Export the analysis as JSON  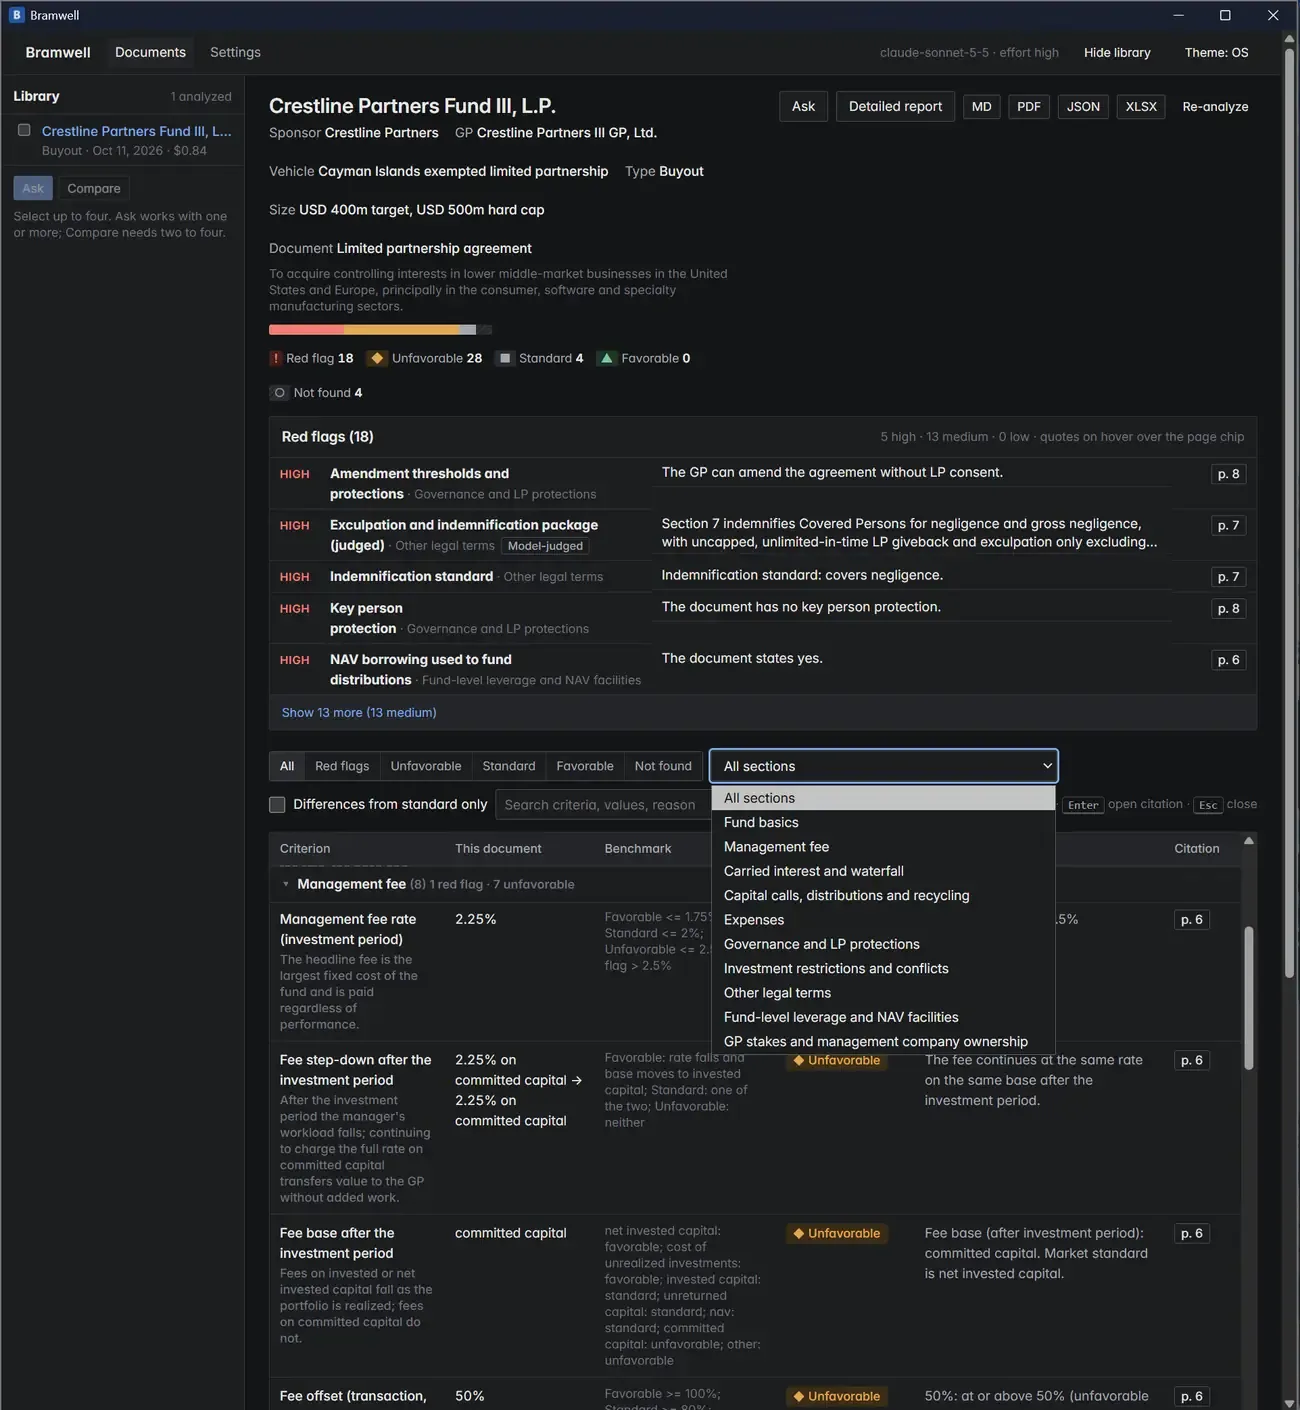1083,107
